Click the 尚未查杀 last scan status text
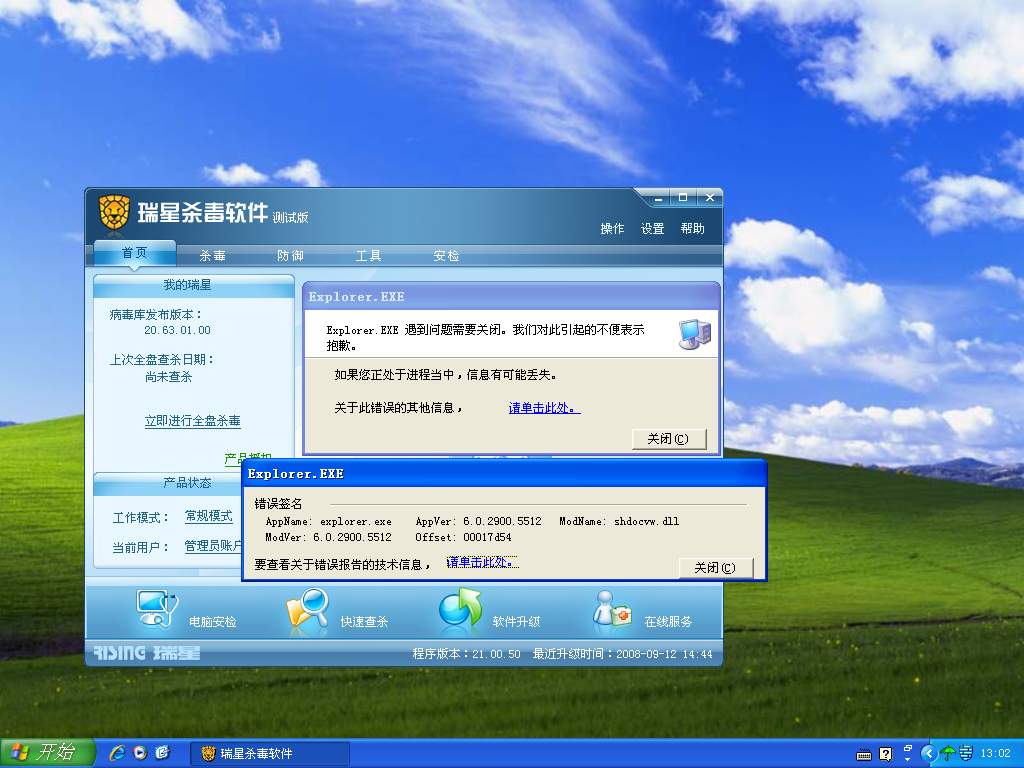 coord(168,377)
